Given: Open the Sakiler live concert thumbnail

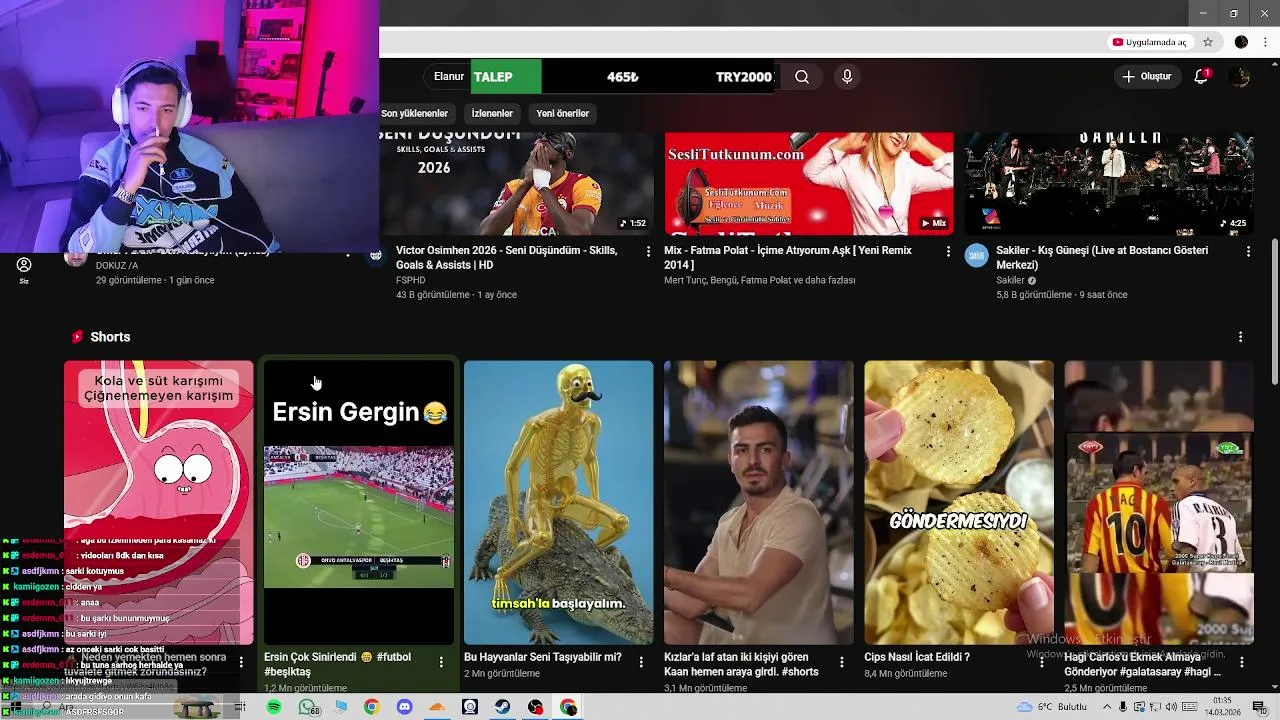Looking at the screenshot, I should 1109,183.
